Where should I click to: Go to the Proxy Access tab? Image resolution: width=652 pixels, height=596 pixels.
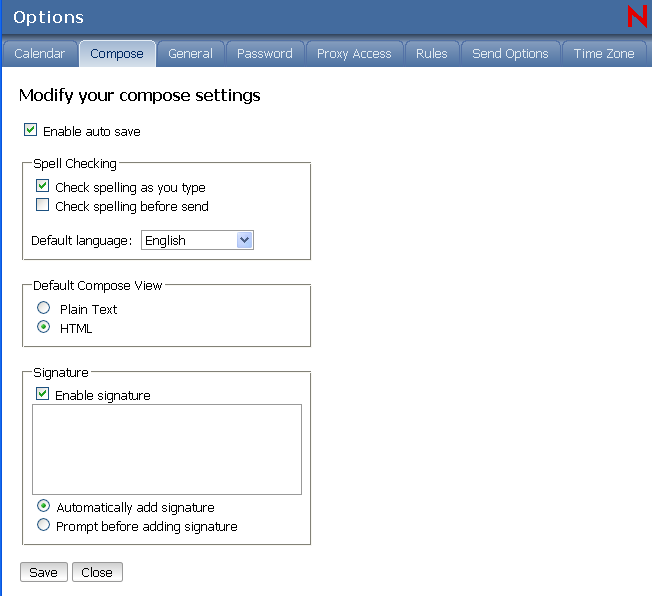point(354,54)
